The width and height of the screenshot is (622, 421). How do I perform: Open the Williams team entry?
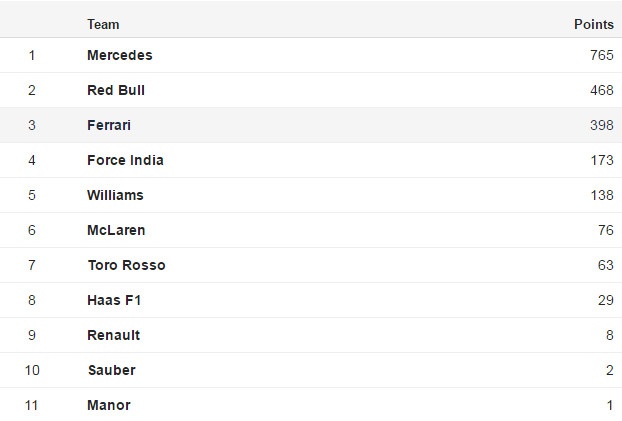click(115, 195)
